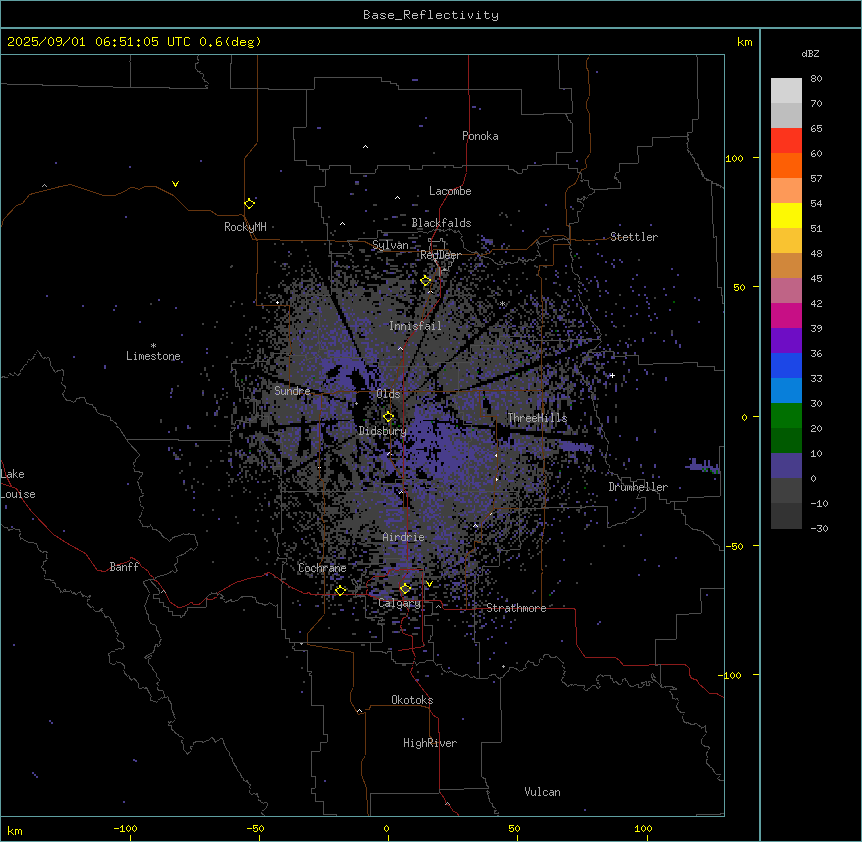Click the Base_Reflectivity title text
Image resolution: width=862 pixels, height=842 pixels.
pos(430,15)
